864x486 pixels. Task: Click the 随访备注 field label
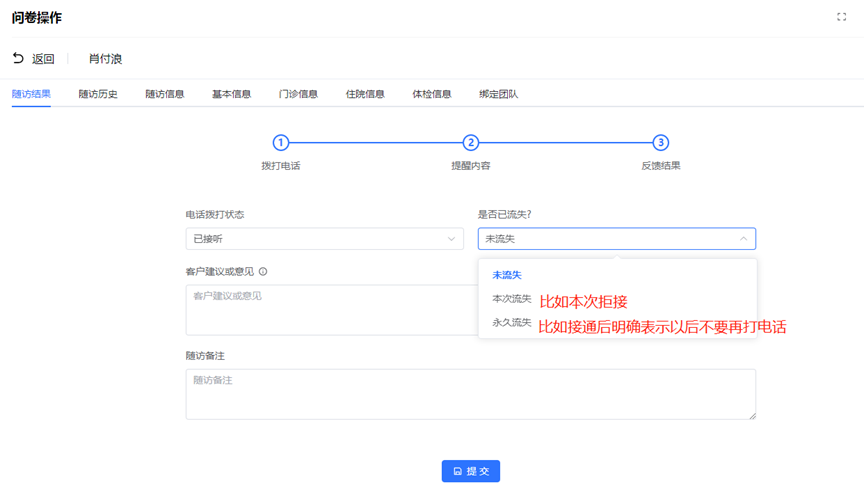205,356
